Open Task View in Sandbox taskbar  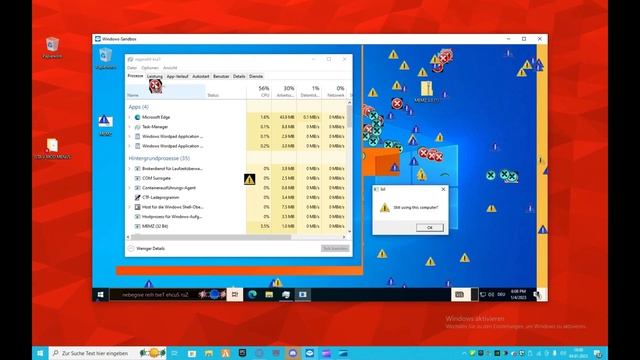click(235, 295)
